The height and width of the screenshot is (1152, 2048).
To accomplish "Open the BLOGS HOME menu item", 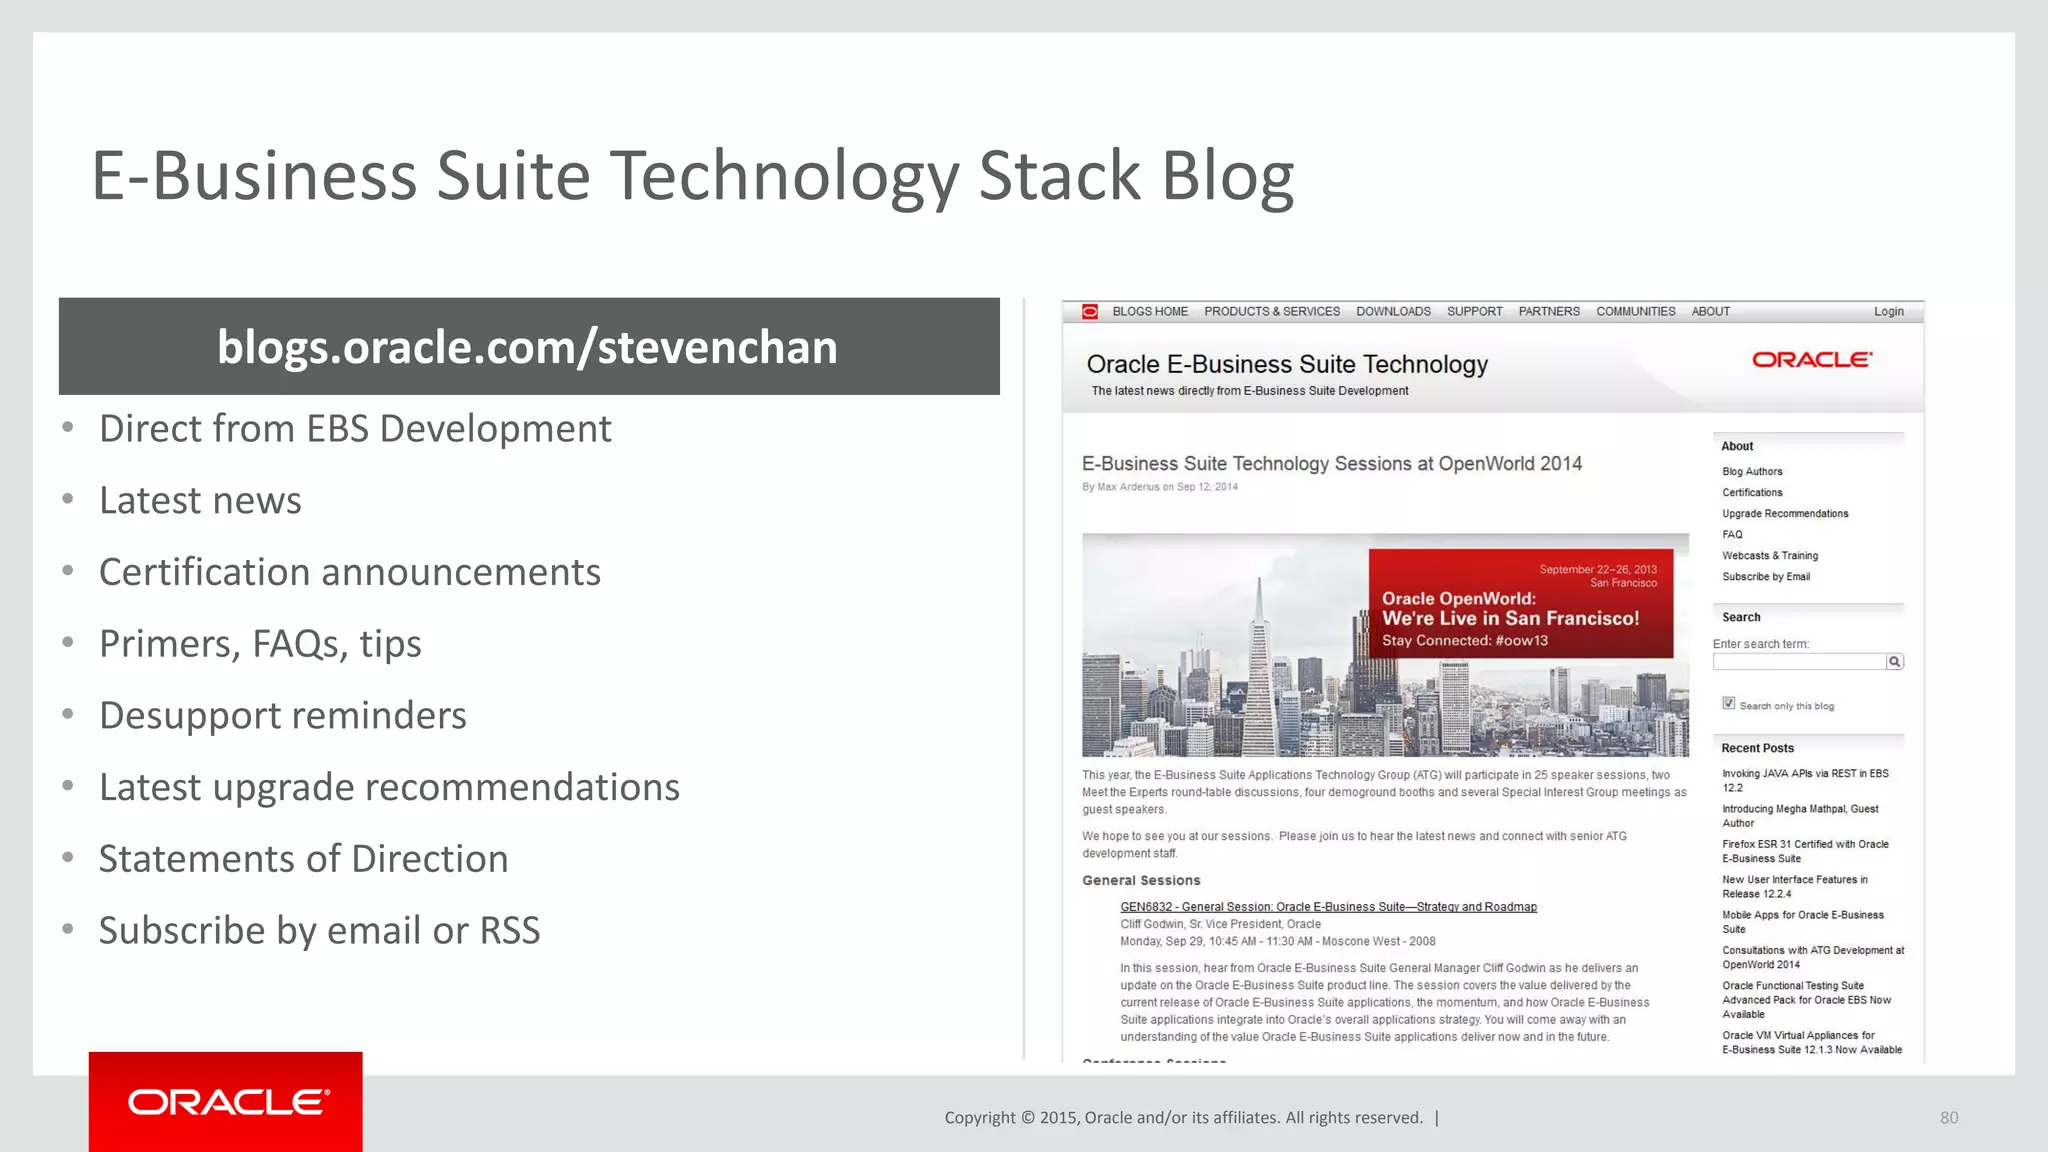I will tap(1150, 312).
